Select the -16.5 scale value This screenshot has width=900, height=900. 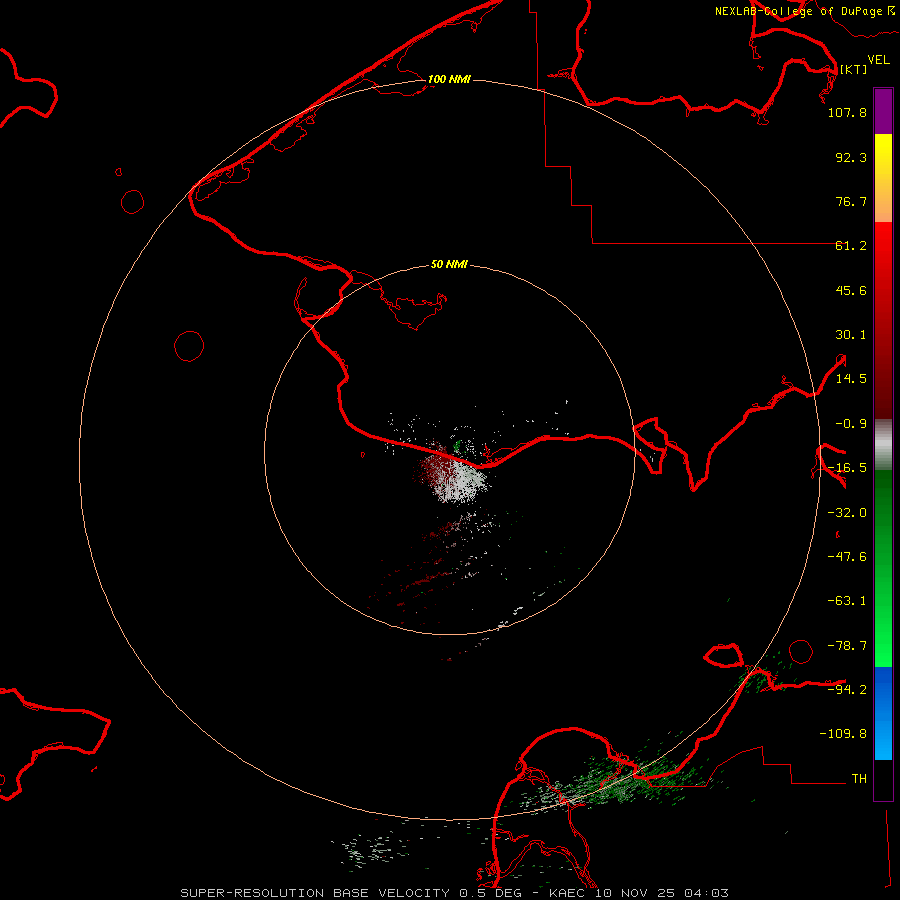(x=847, y=468)
